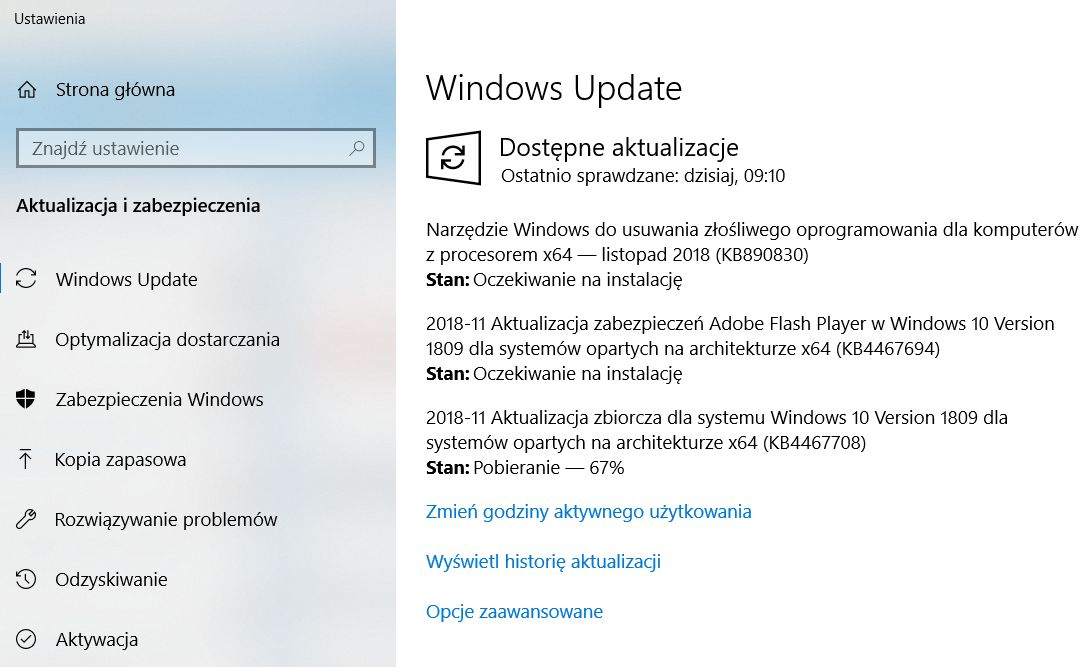Click the magnifier icon in the search box

click(356, 147)
